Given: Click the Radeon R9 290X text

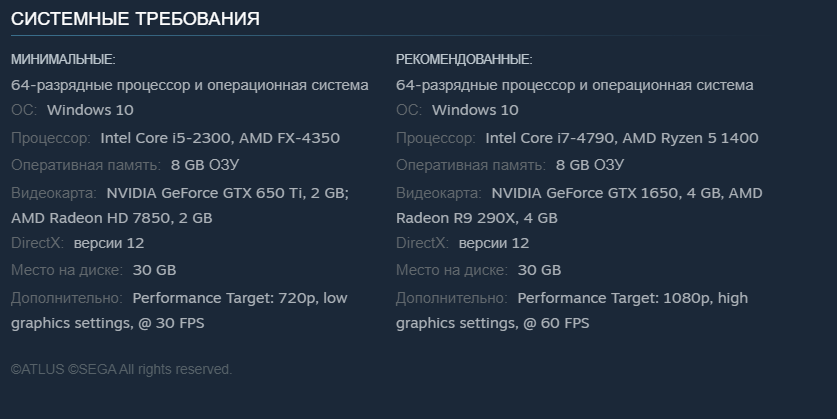Looking at the screenshot, I should [448, 217].
